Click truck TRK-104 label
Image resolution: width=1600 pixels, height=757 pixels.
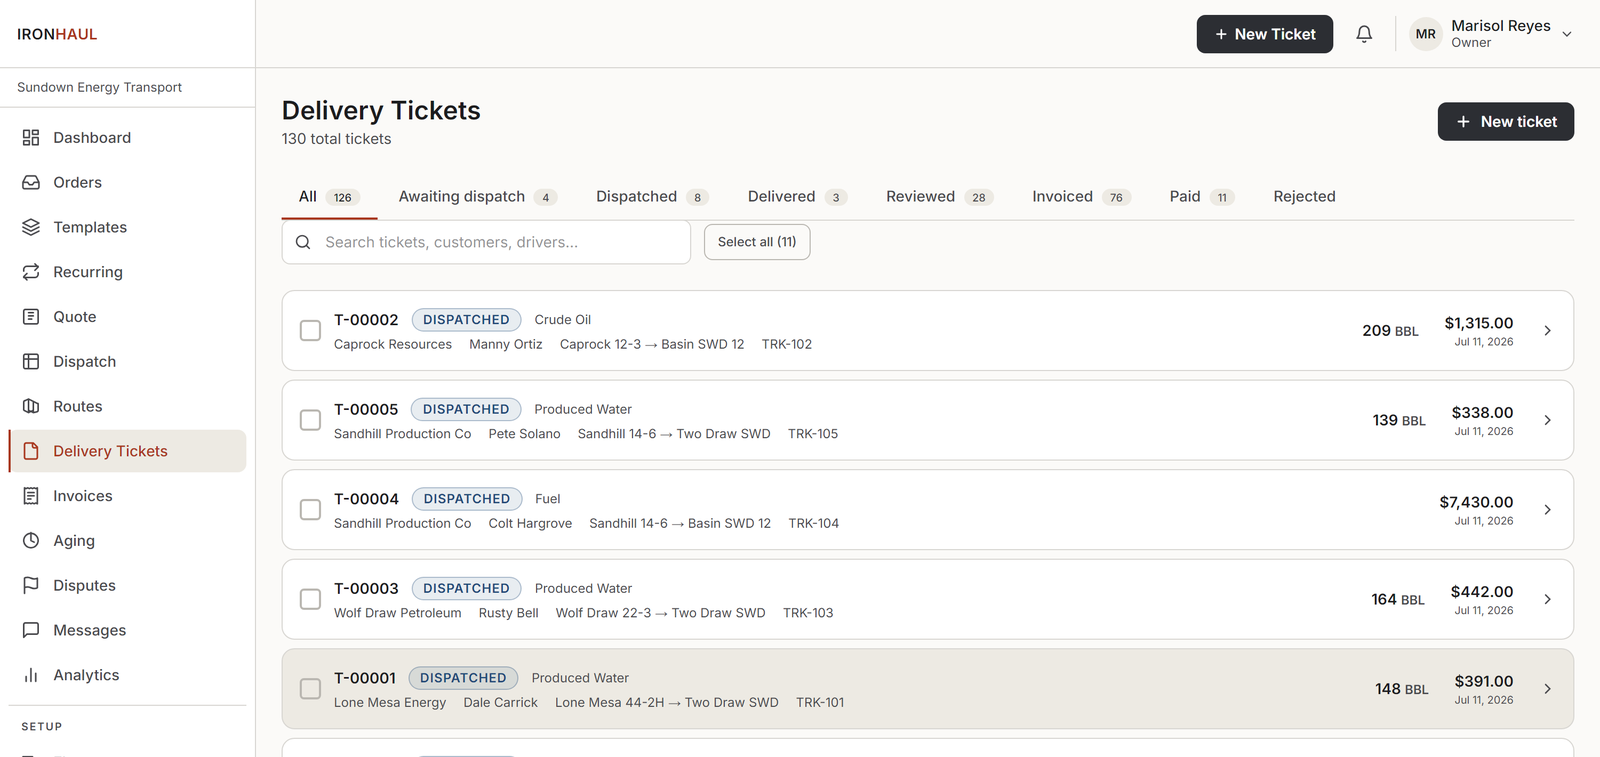click(814, 523)
